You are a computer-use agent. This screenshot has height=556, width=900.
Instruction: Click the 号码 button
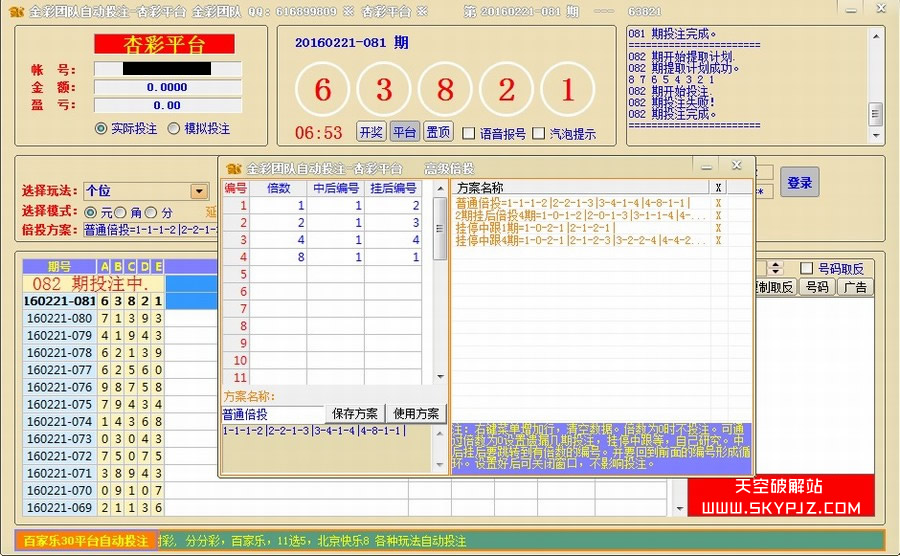[x=817, y=287]
